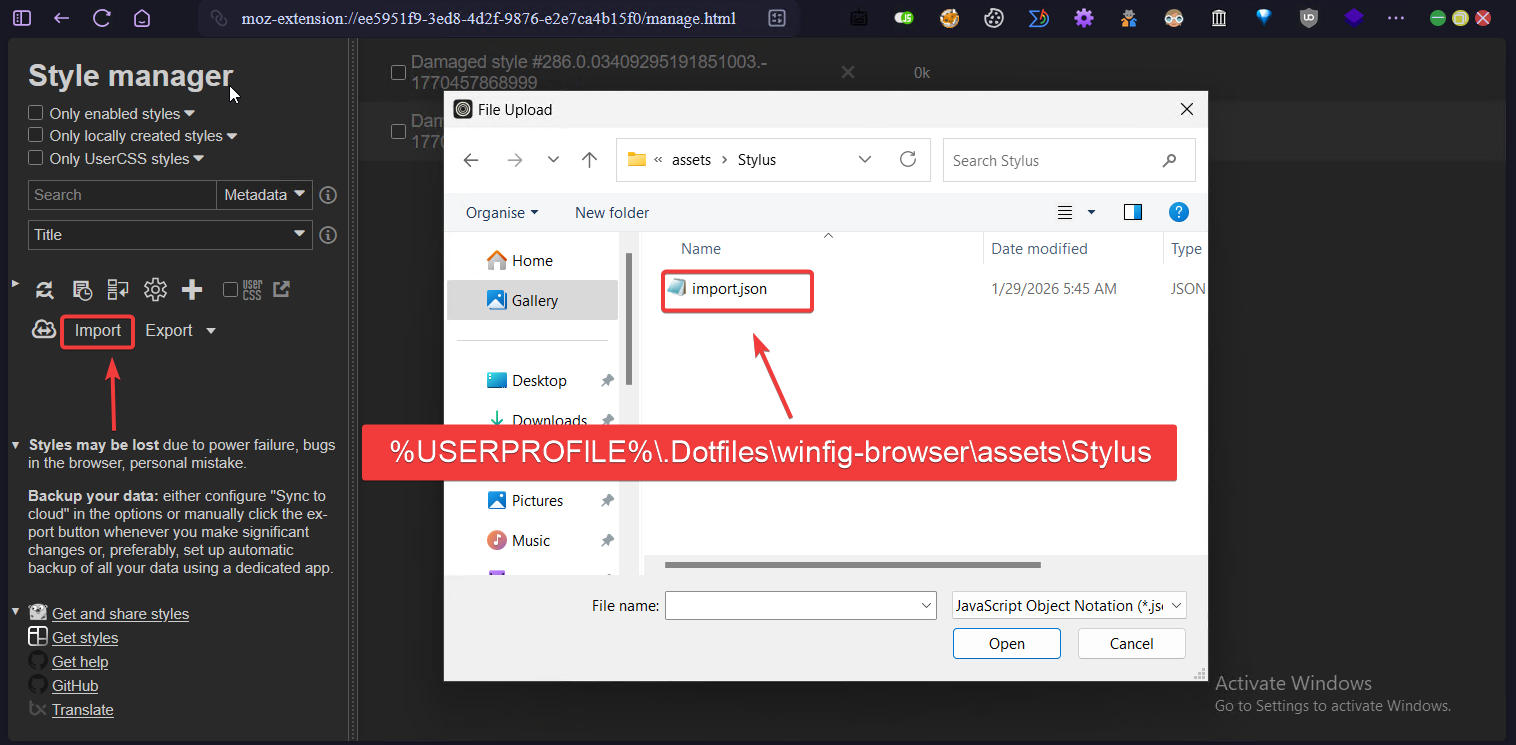Image resolution: width=1516 pixels, height=745 pixels.
Task: Check the Only UserCSS styles box
Action: click(x=36, y=158)
